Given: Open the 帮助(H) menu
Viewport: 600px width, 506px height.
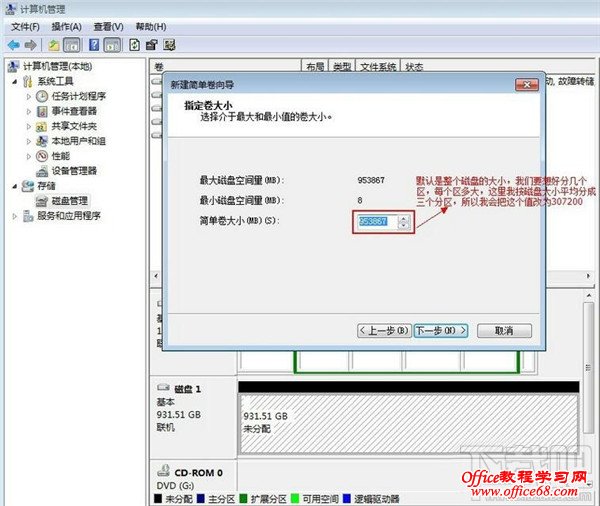Looking at the screenshot, I should click(151, 27).
